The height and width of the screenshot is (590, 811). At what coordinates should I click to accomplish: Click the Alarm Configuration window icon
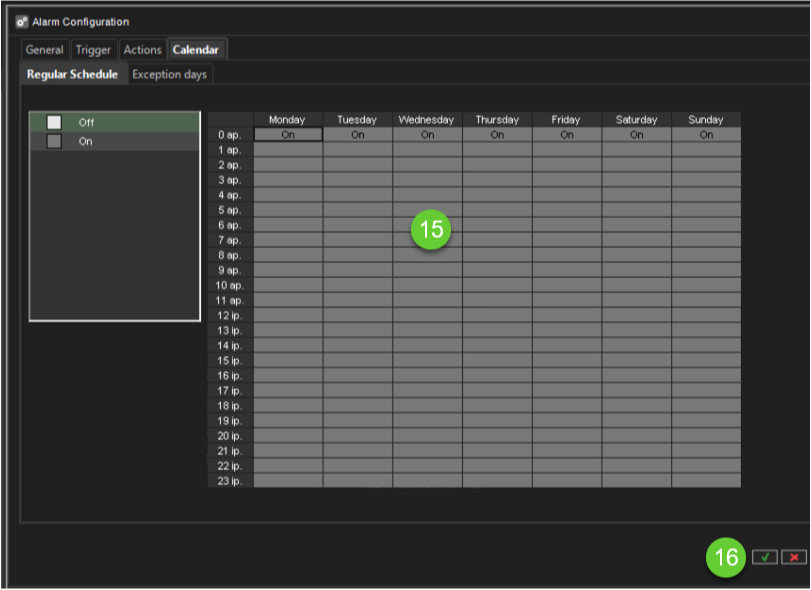click(x=21, y=21)
